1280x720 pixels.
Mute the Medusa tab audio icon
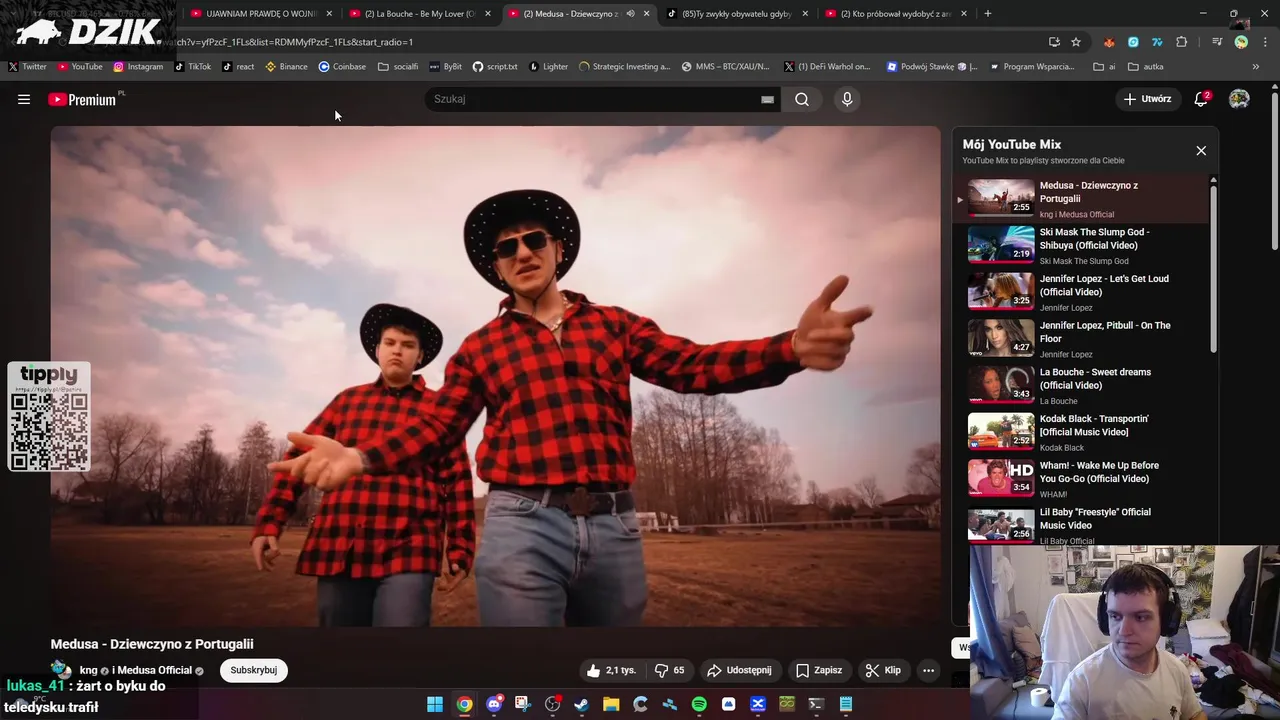click(630, 13)
